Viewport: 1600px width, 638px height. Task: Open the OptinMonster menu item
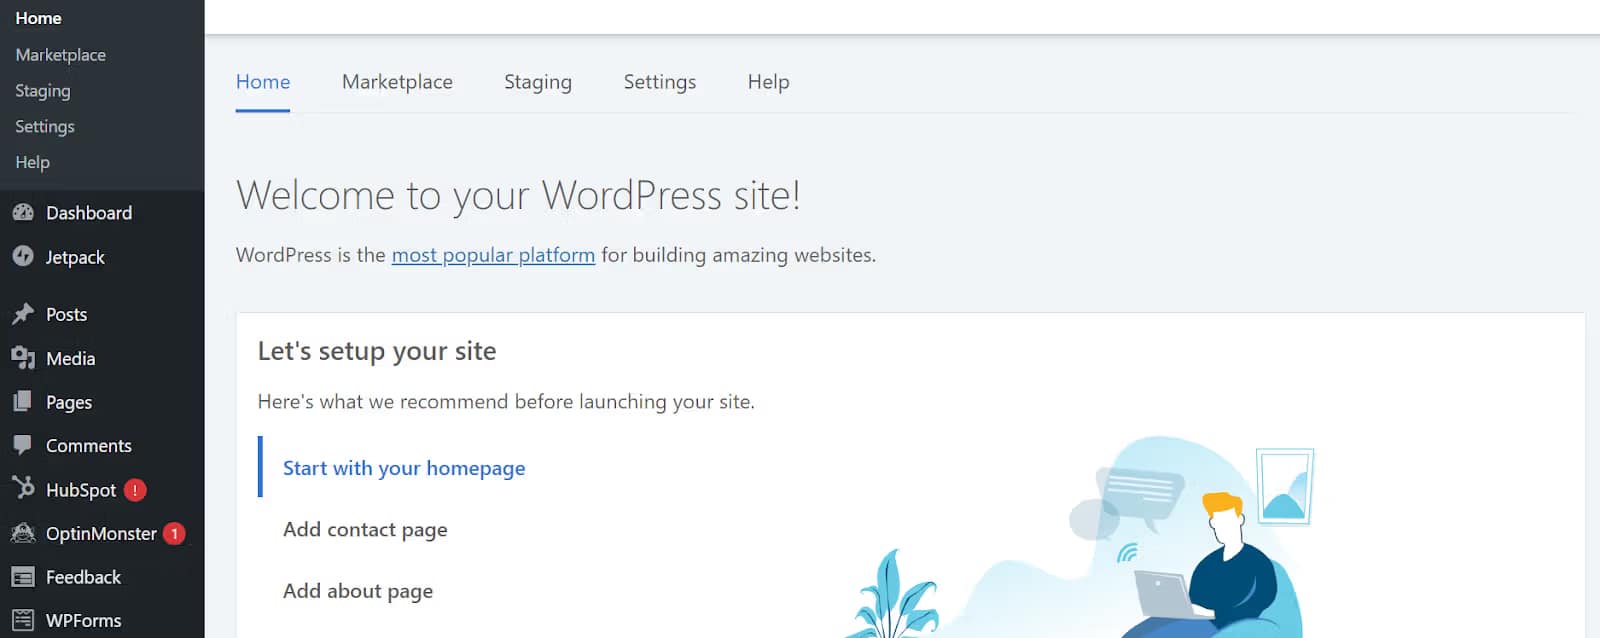[102, 534]
